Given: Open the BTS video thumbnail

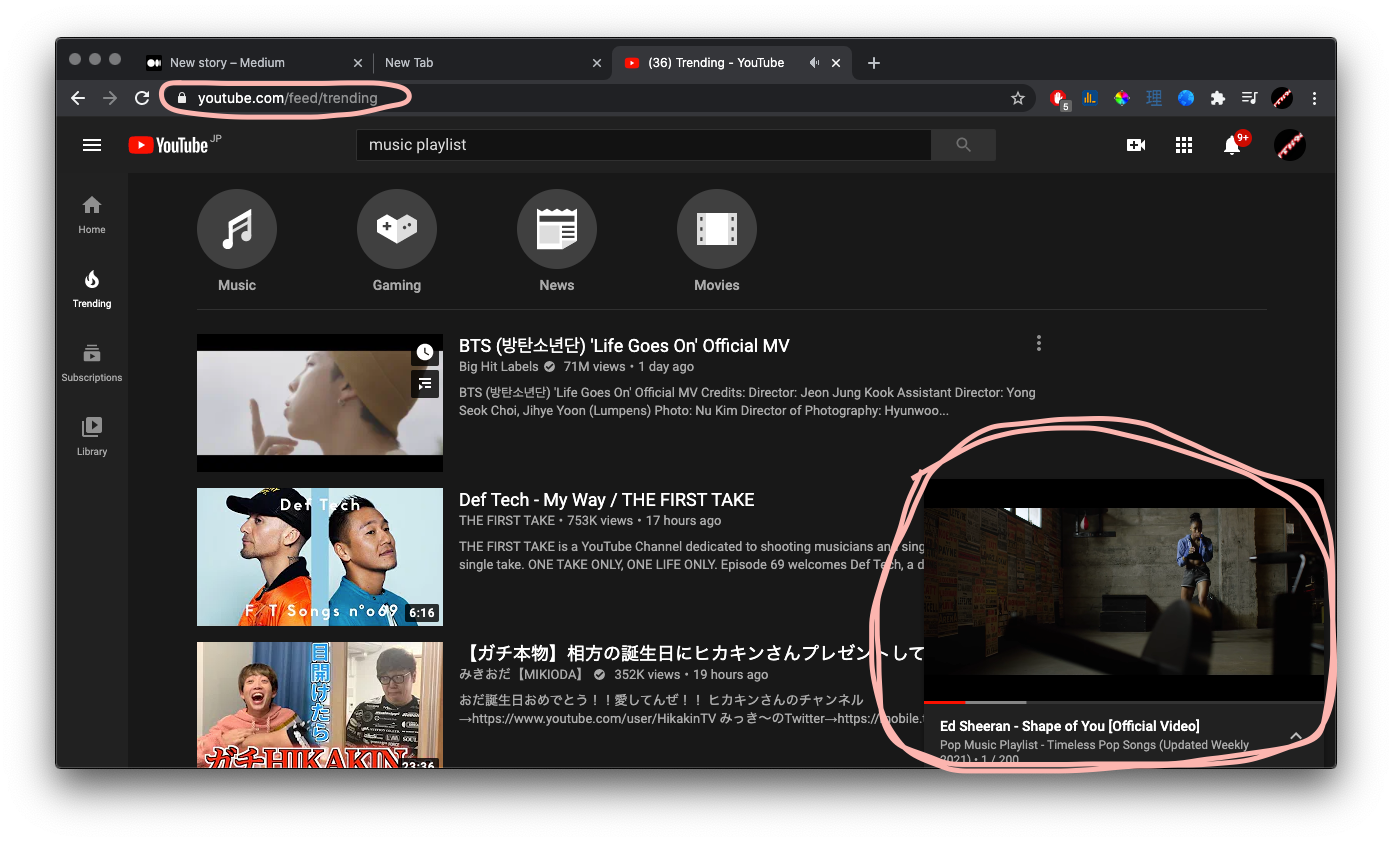Looking at the screenshot, I should click(320, 403).
